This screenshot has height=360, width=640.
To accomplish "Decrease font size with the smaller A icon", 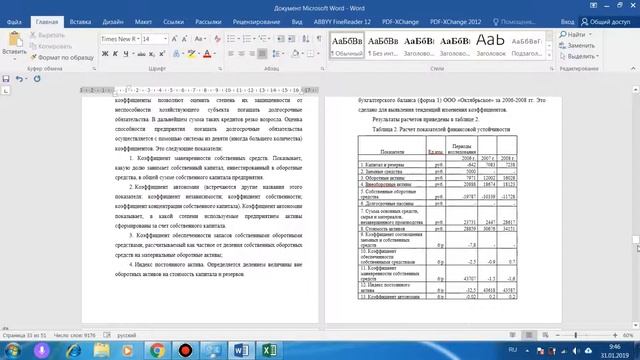I will pyautogui.click(x=184, y=39).
